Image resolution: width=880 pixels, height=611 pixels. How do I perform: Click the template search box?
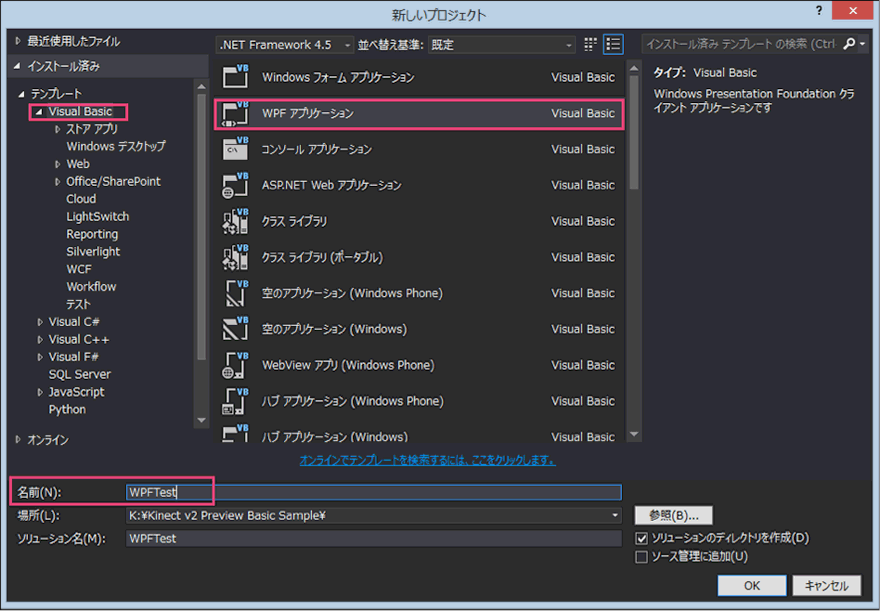point(741,44)
